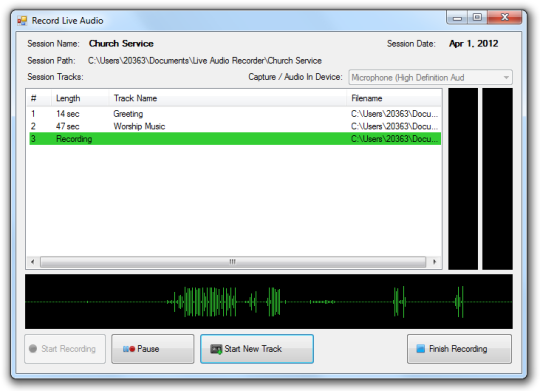Select the green Recording track row

[x=235, y=139]
